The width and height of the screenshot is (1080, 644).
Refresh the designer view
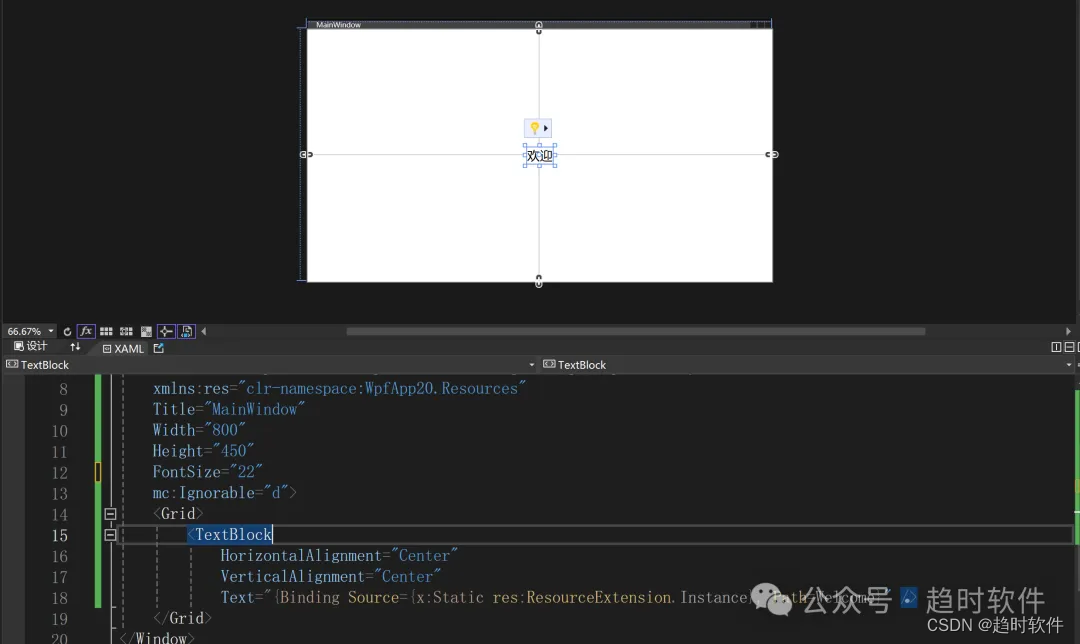pos(66,331)
